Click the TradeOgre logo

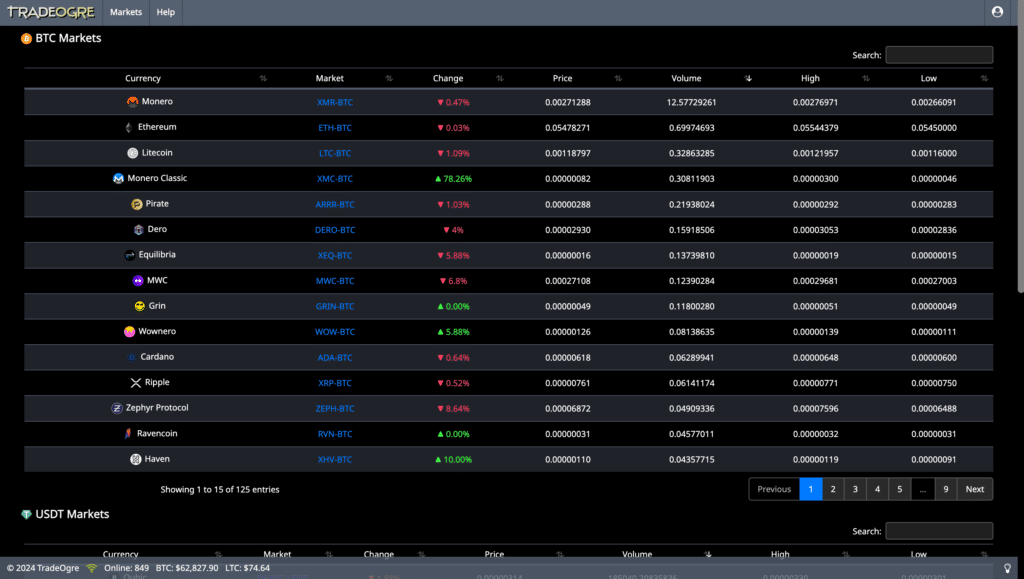click(x=51, y=12)
